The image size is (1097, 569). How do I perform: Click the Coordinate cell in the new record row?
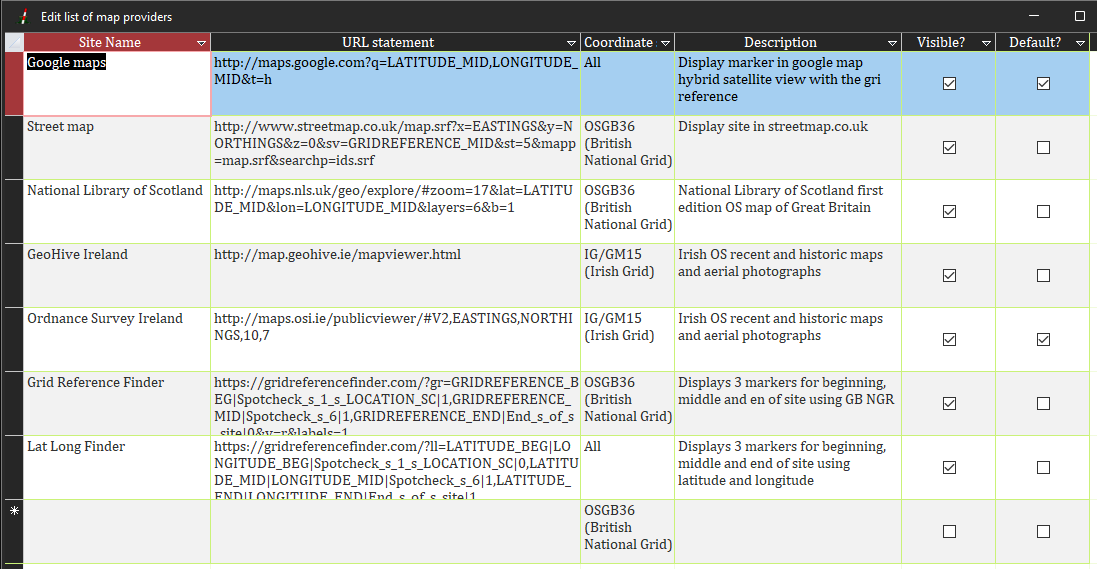point(627,528)
